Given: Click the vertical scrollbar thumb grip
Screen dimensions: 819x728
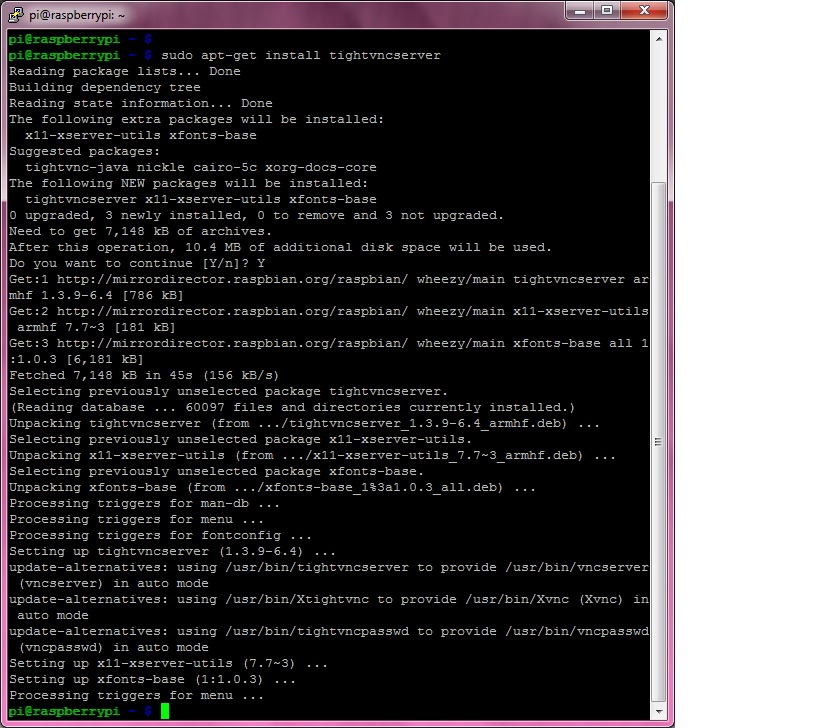Looking at the screenshot, I should (658, 441).
